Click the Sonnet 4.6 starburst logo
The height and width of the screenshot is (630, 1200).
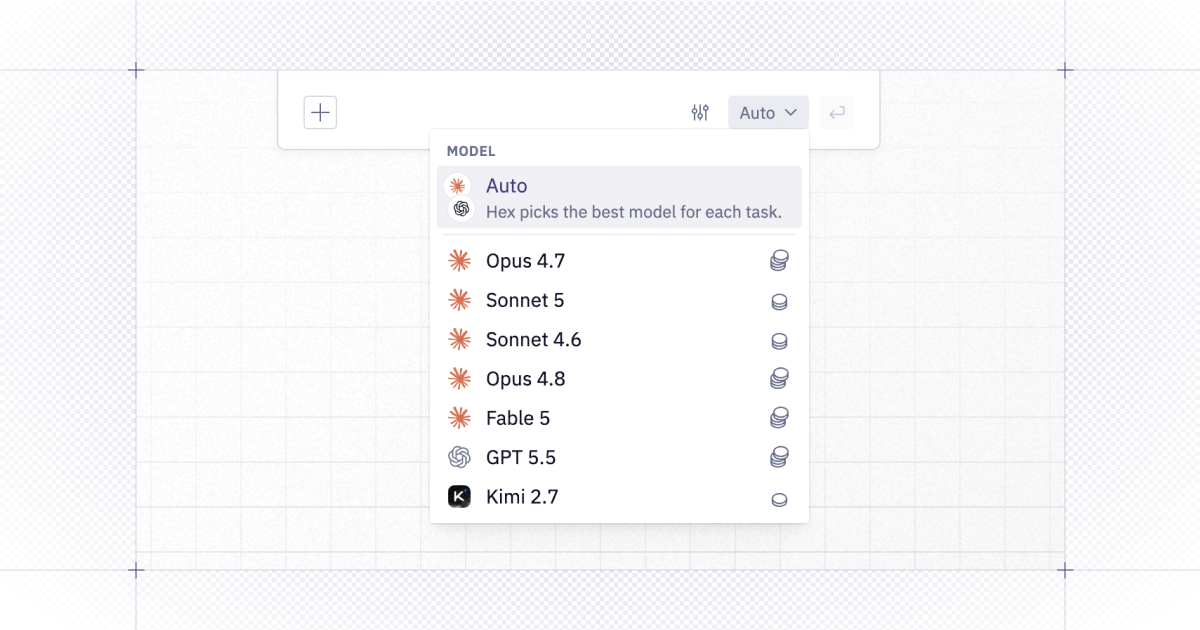click(x=459, y=340)
